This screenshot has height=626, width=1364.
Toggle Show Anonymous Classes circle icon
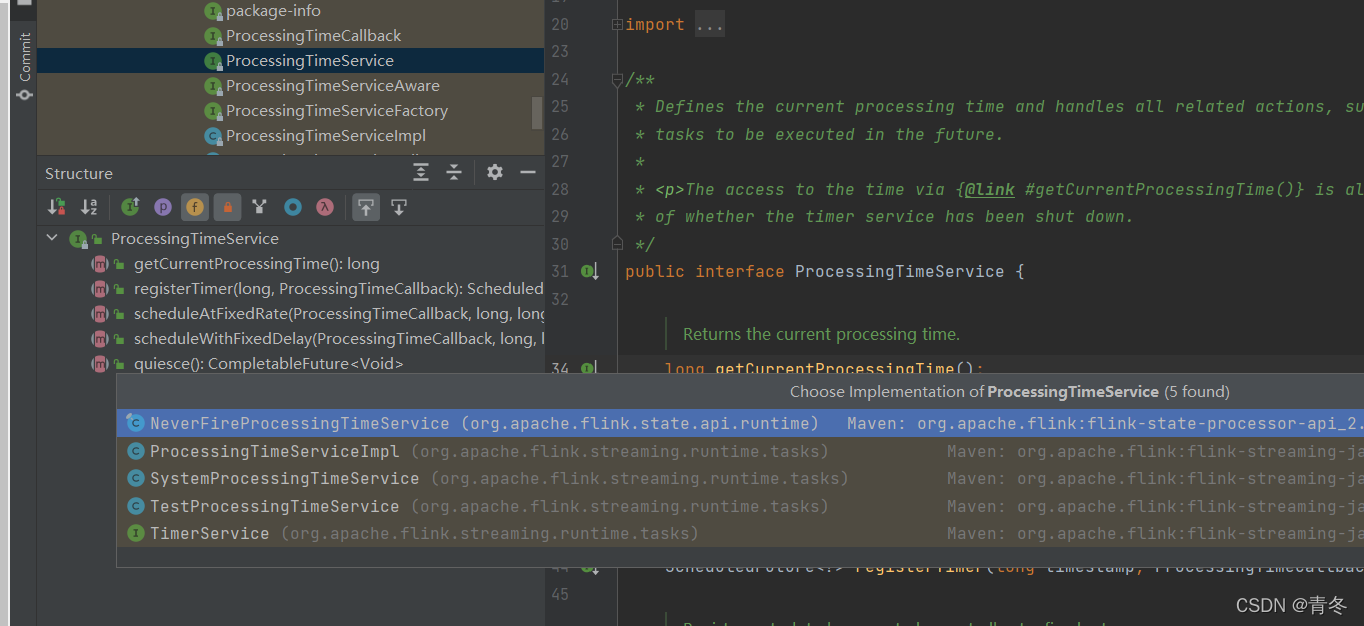point(292,207)
